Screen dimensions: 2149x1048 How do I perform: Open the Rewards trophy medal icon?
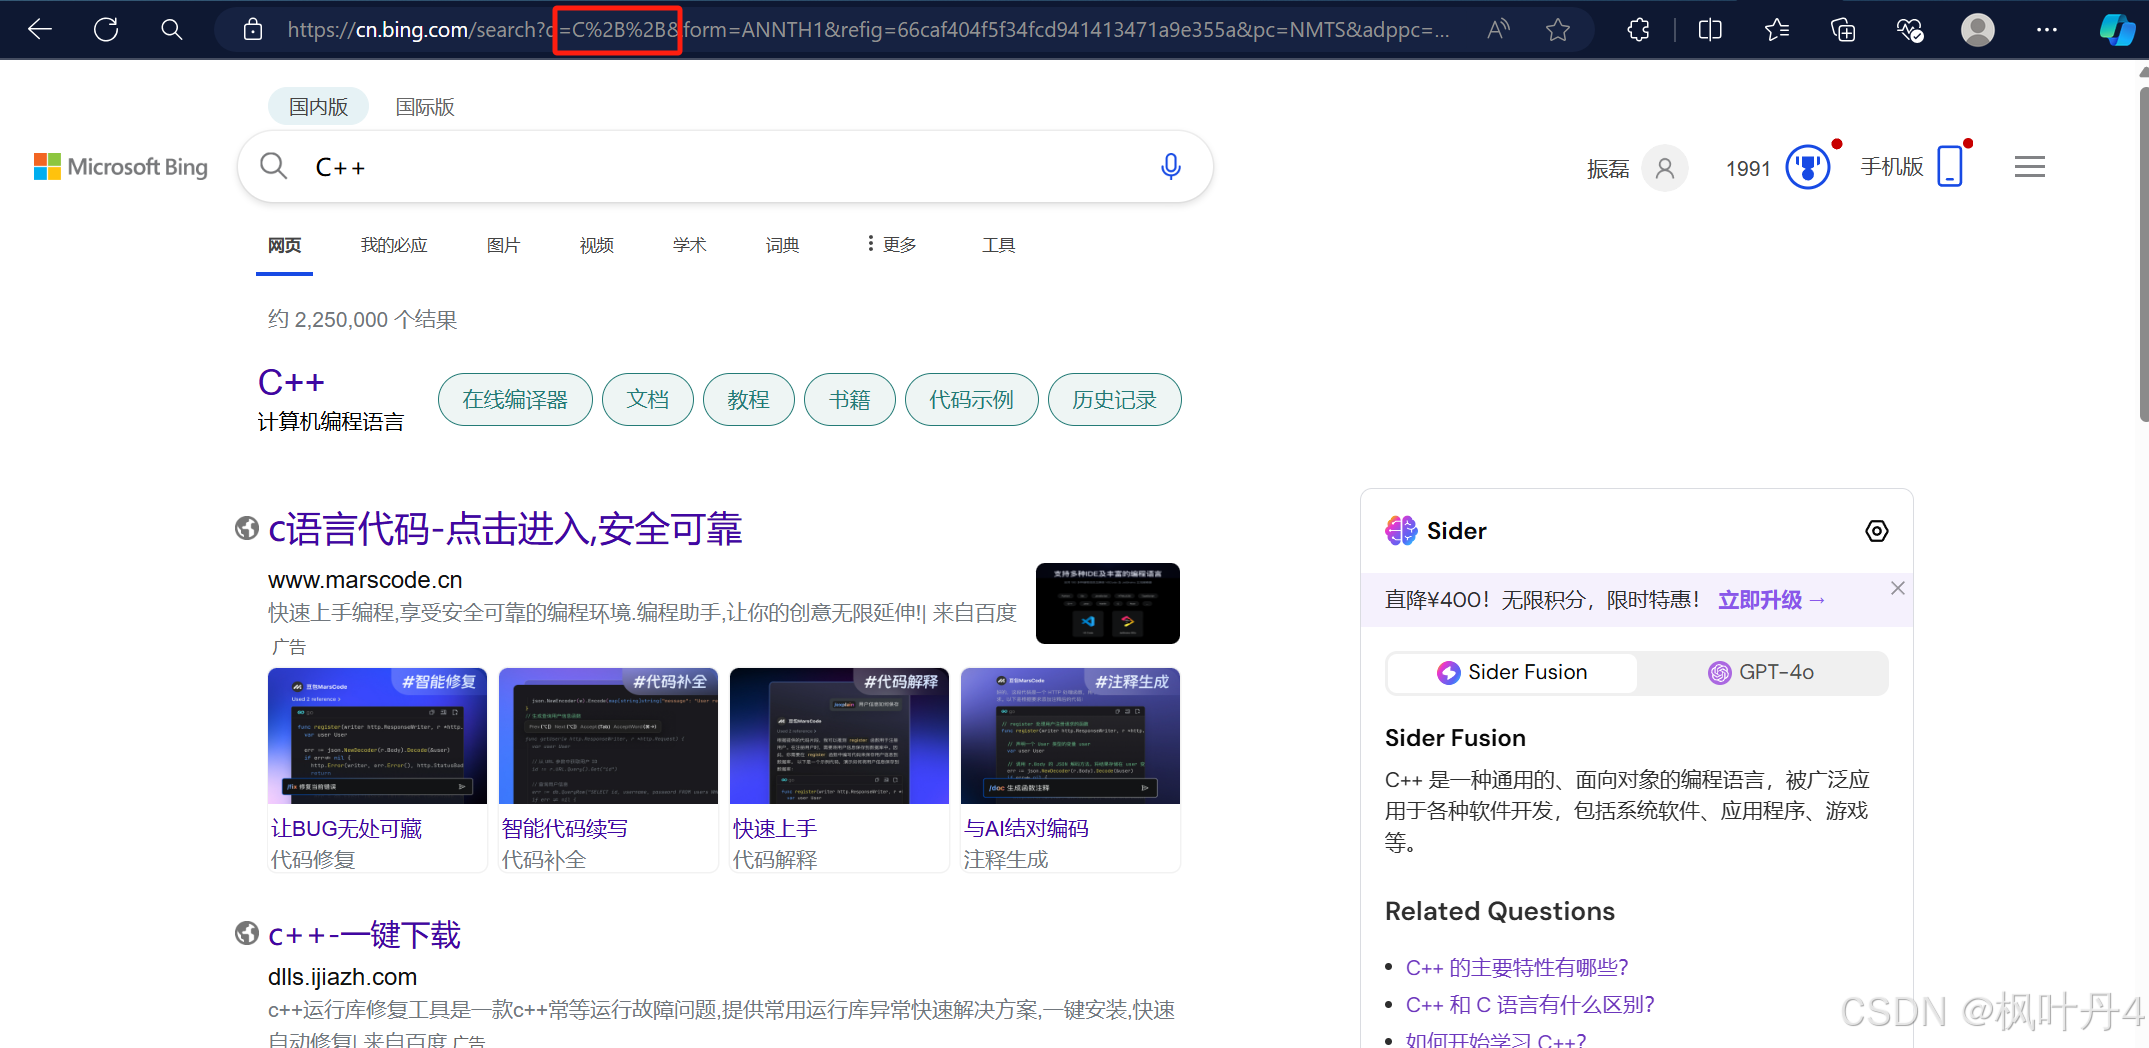(1808, 167)
